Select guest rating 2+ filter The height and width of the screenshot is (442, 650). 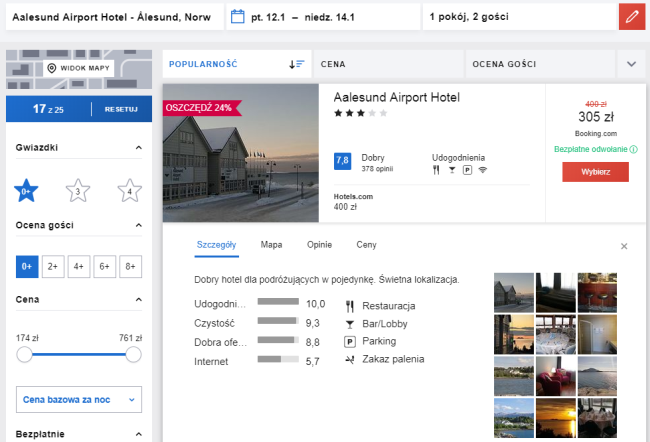(x=53, y=266)
